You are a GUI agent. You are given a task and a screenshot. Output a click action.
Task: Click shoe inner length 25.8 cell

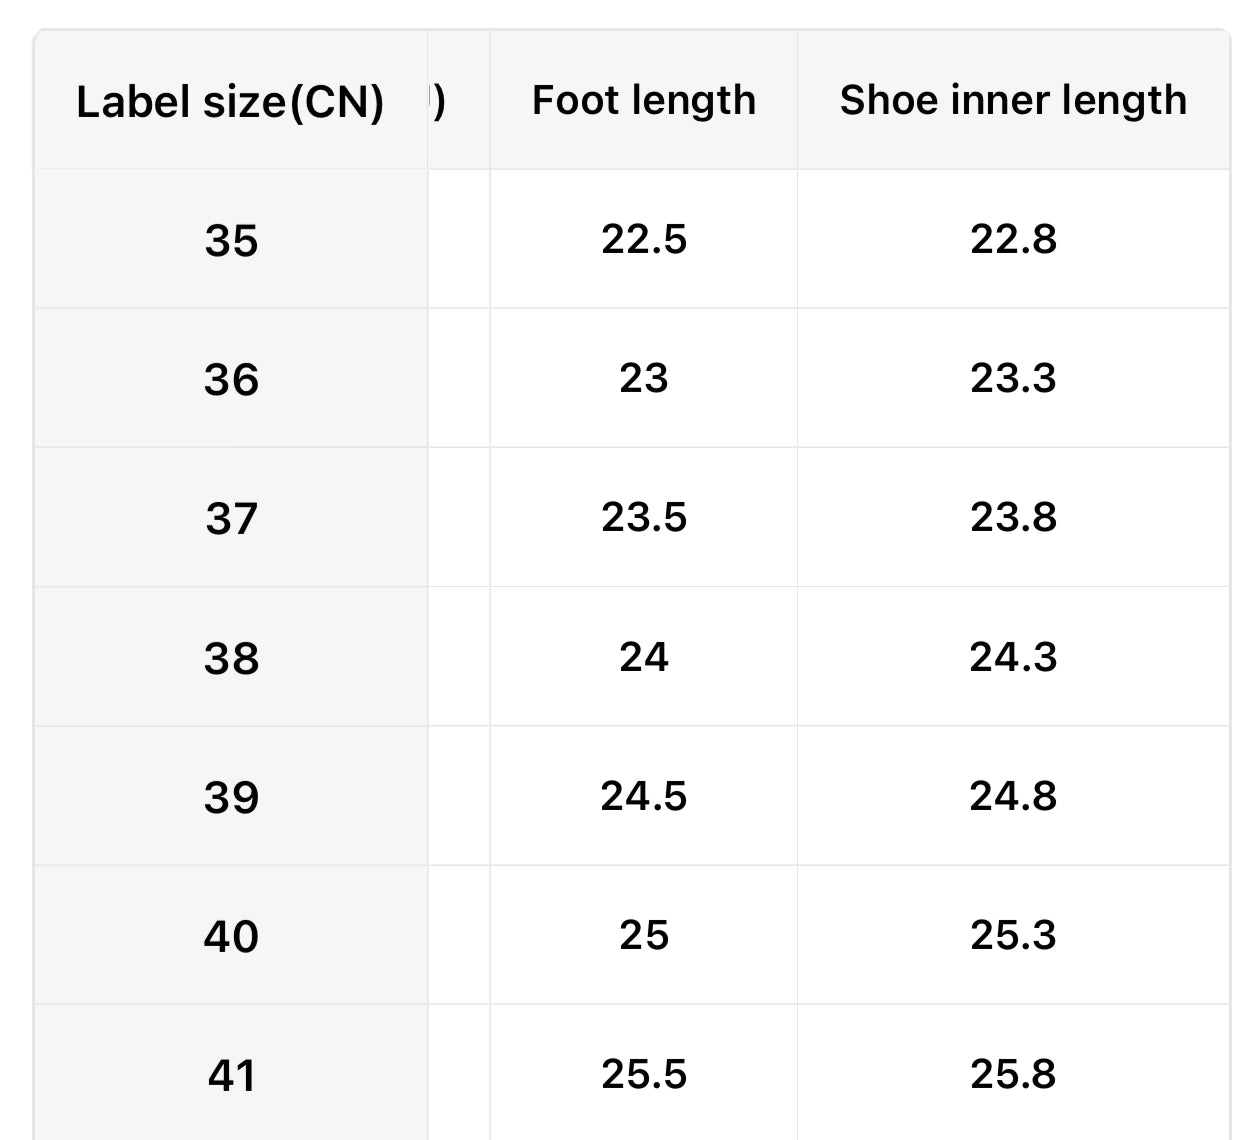coord(1013,1074)
